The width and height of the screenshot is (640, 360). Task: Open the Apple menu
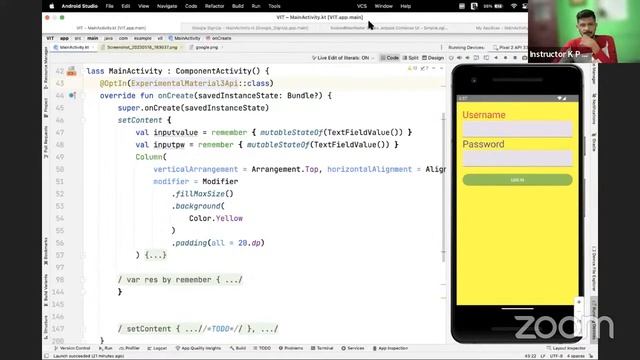pyautogui.click(x=51, y=6)
